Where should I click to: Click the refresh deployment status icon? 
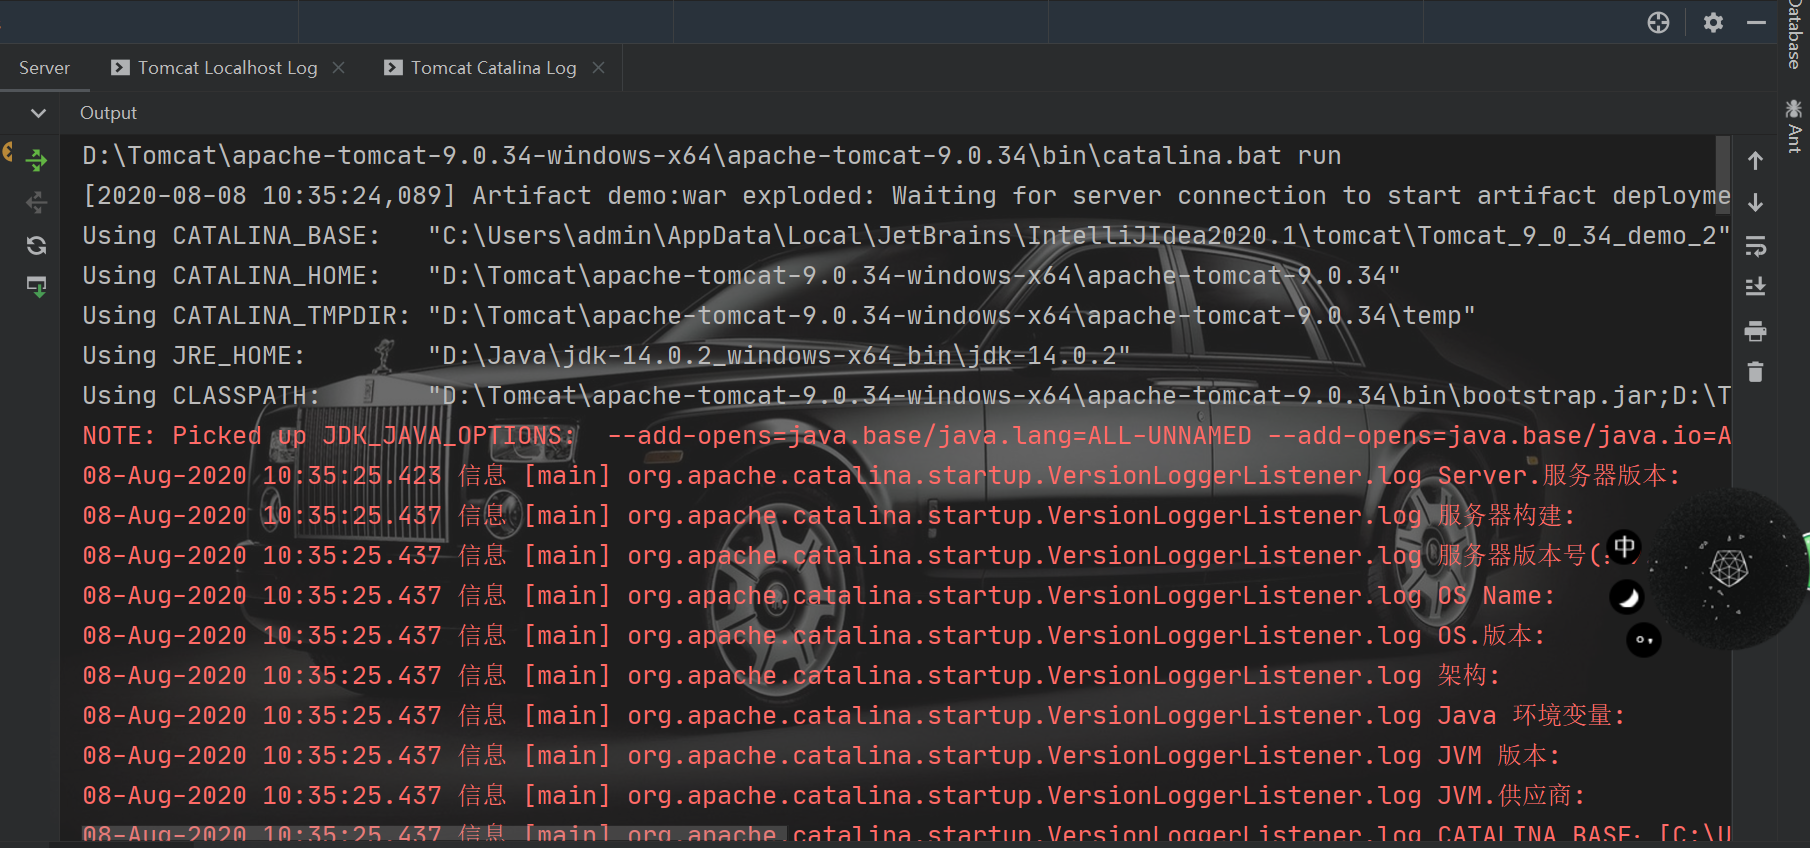pos(37,245)
